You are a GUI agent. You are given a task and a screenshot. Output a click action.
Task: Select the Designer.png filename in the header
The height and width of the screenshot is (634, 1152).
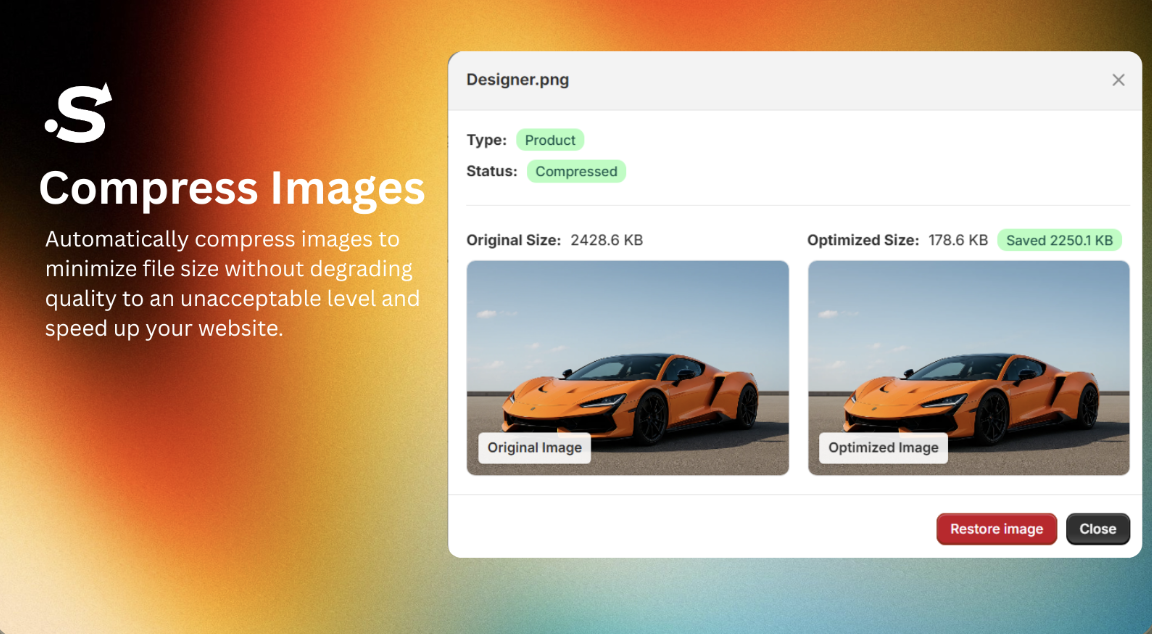point(517,79)
